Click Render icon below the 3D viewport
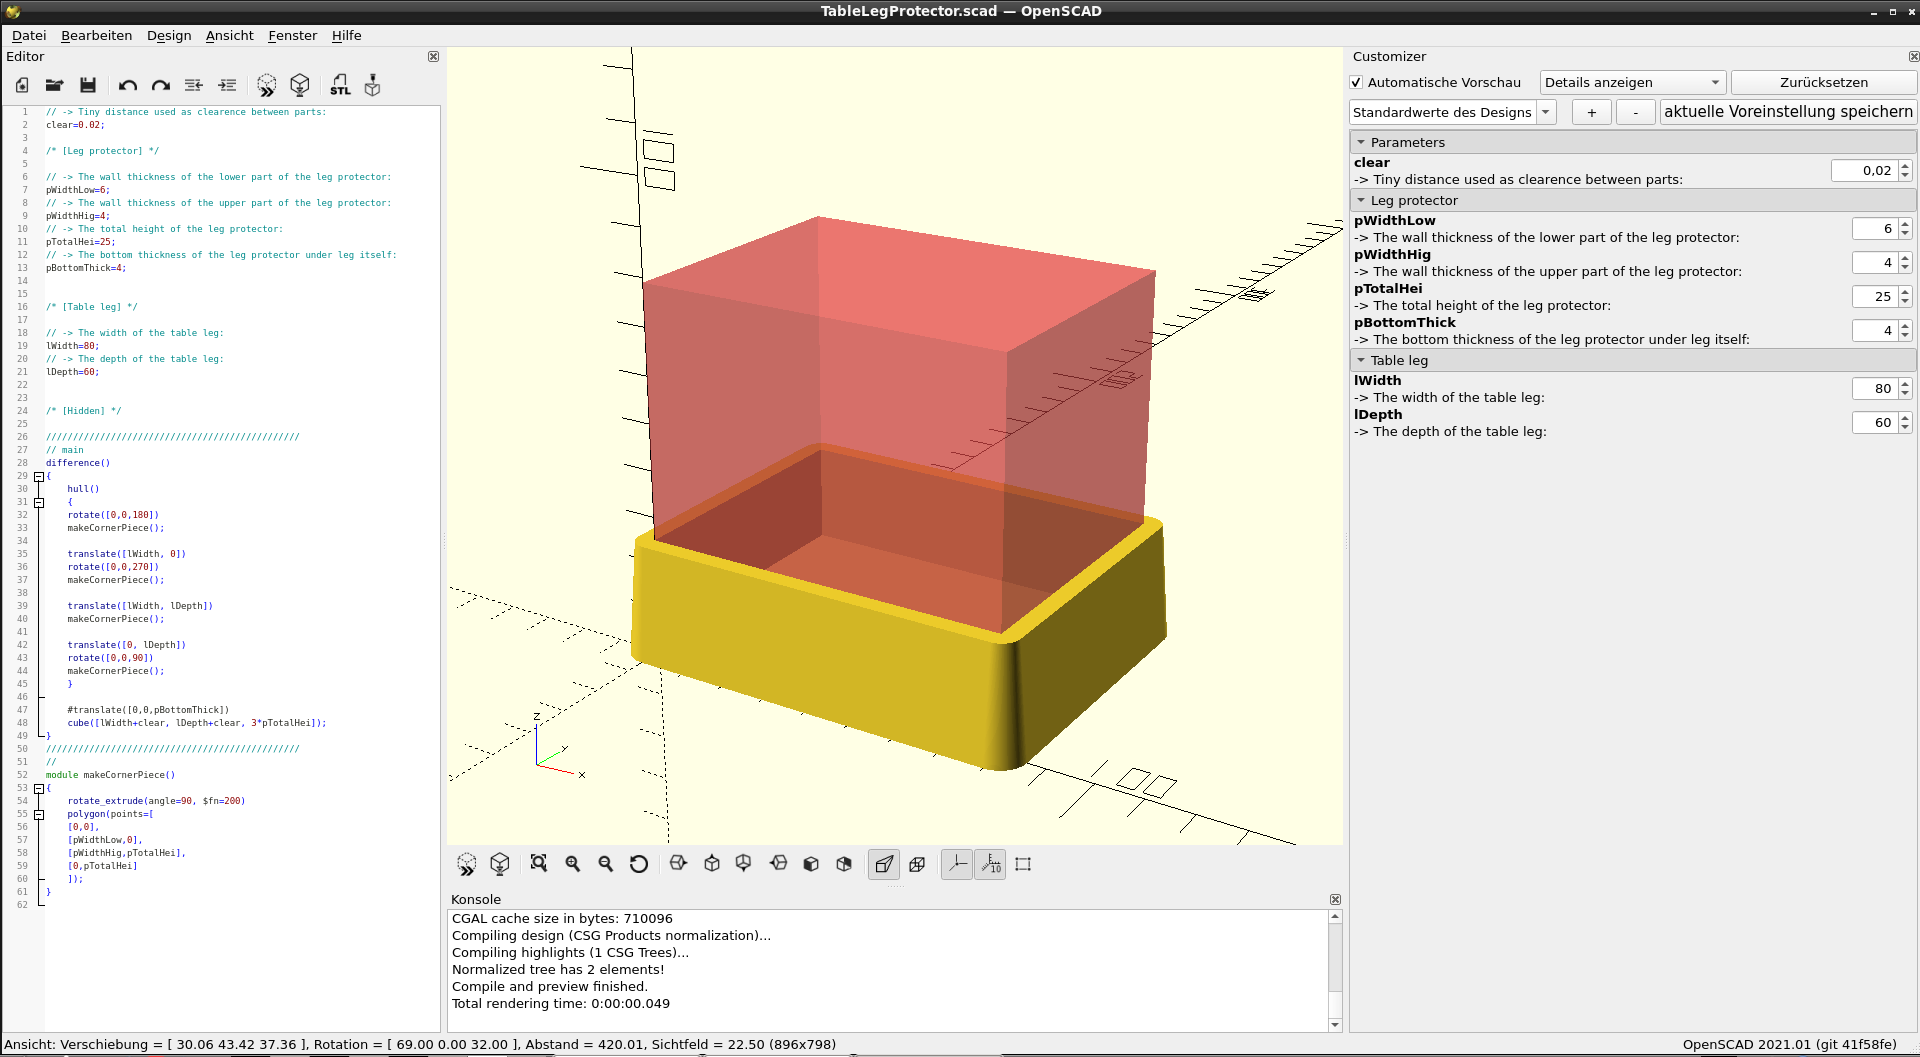Image resolution: width=1920 pixels, height=1057 pixels. (500, 864)
